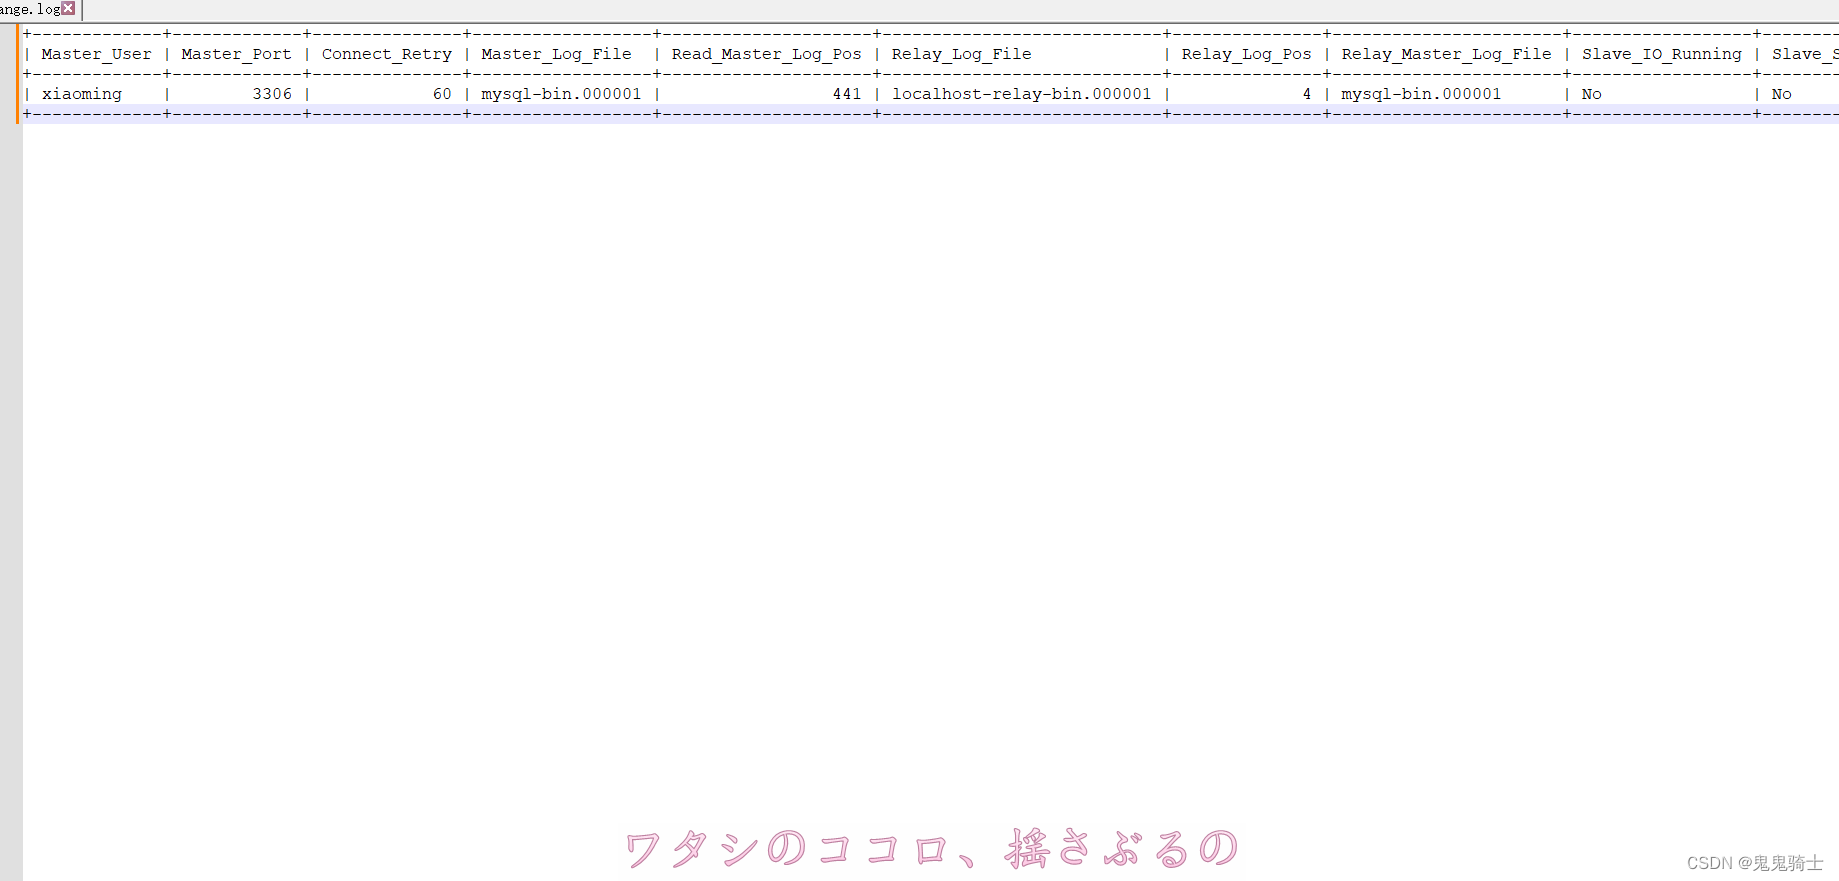1839x881 pixels.
Task: Click the Master_Log_File header text
Action: tap(556, 54)
